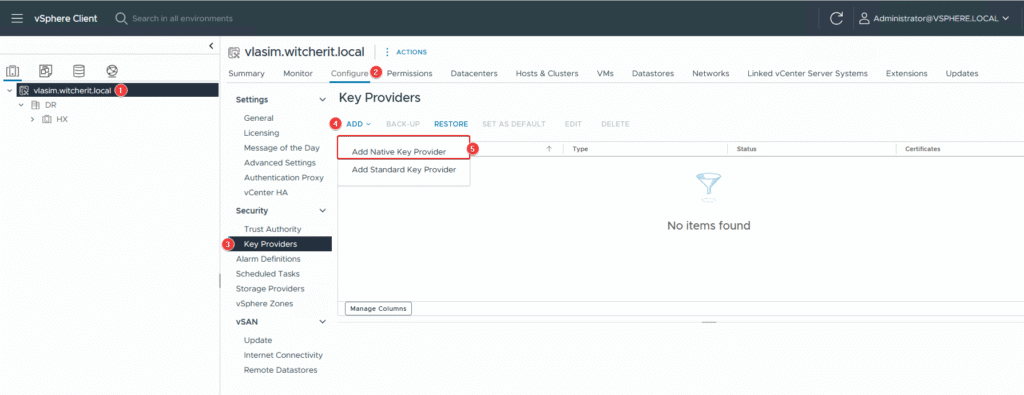The width and height of the screenshot is (1024, 395).
Task: Click the search magnifier icon
Action: pos(121,18)
